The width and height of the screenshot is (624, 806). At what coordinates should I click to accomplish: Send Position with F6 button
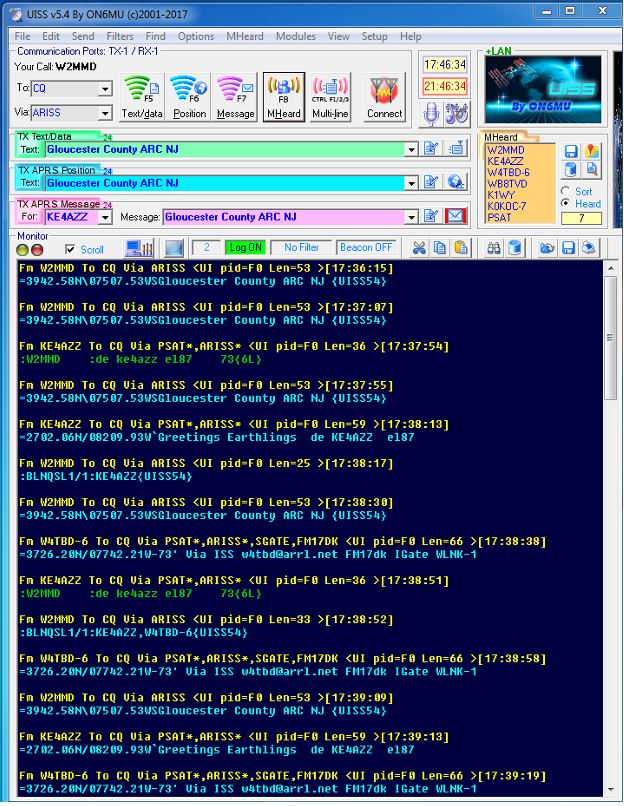(189, 97)
